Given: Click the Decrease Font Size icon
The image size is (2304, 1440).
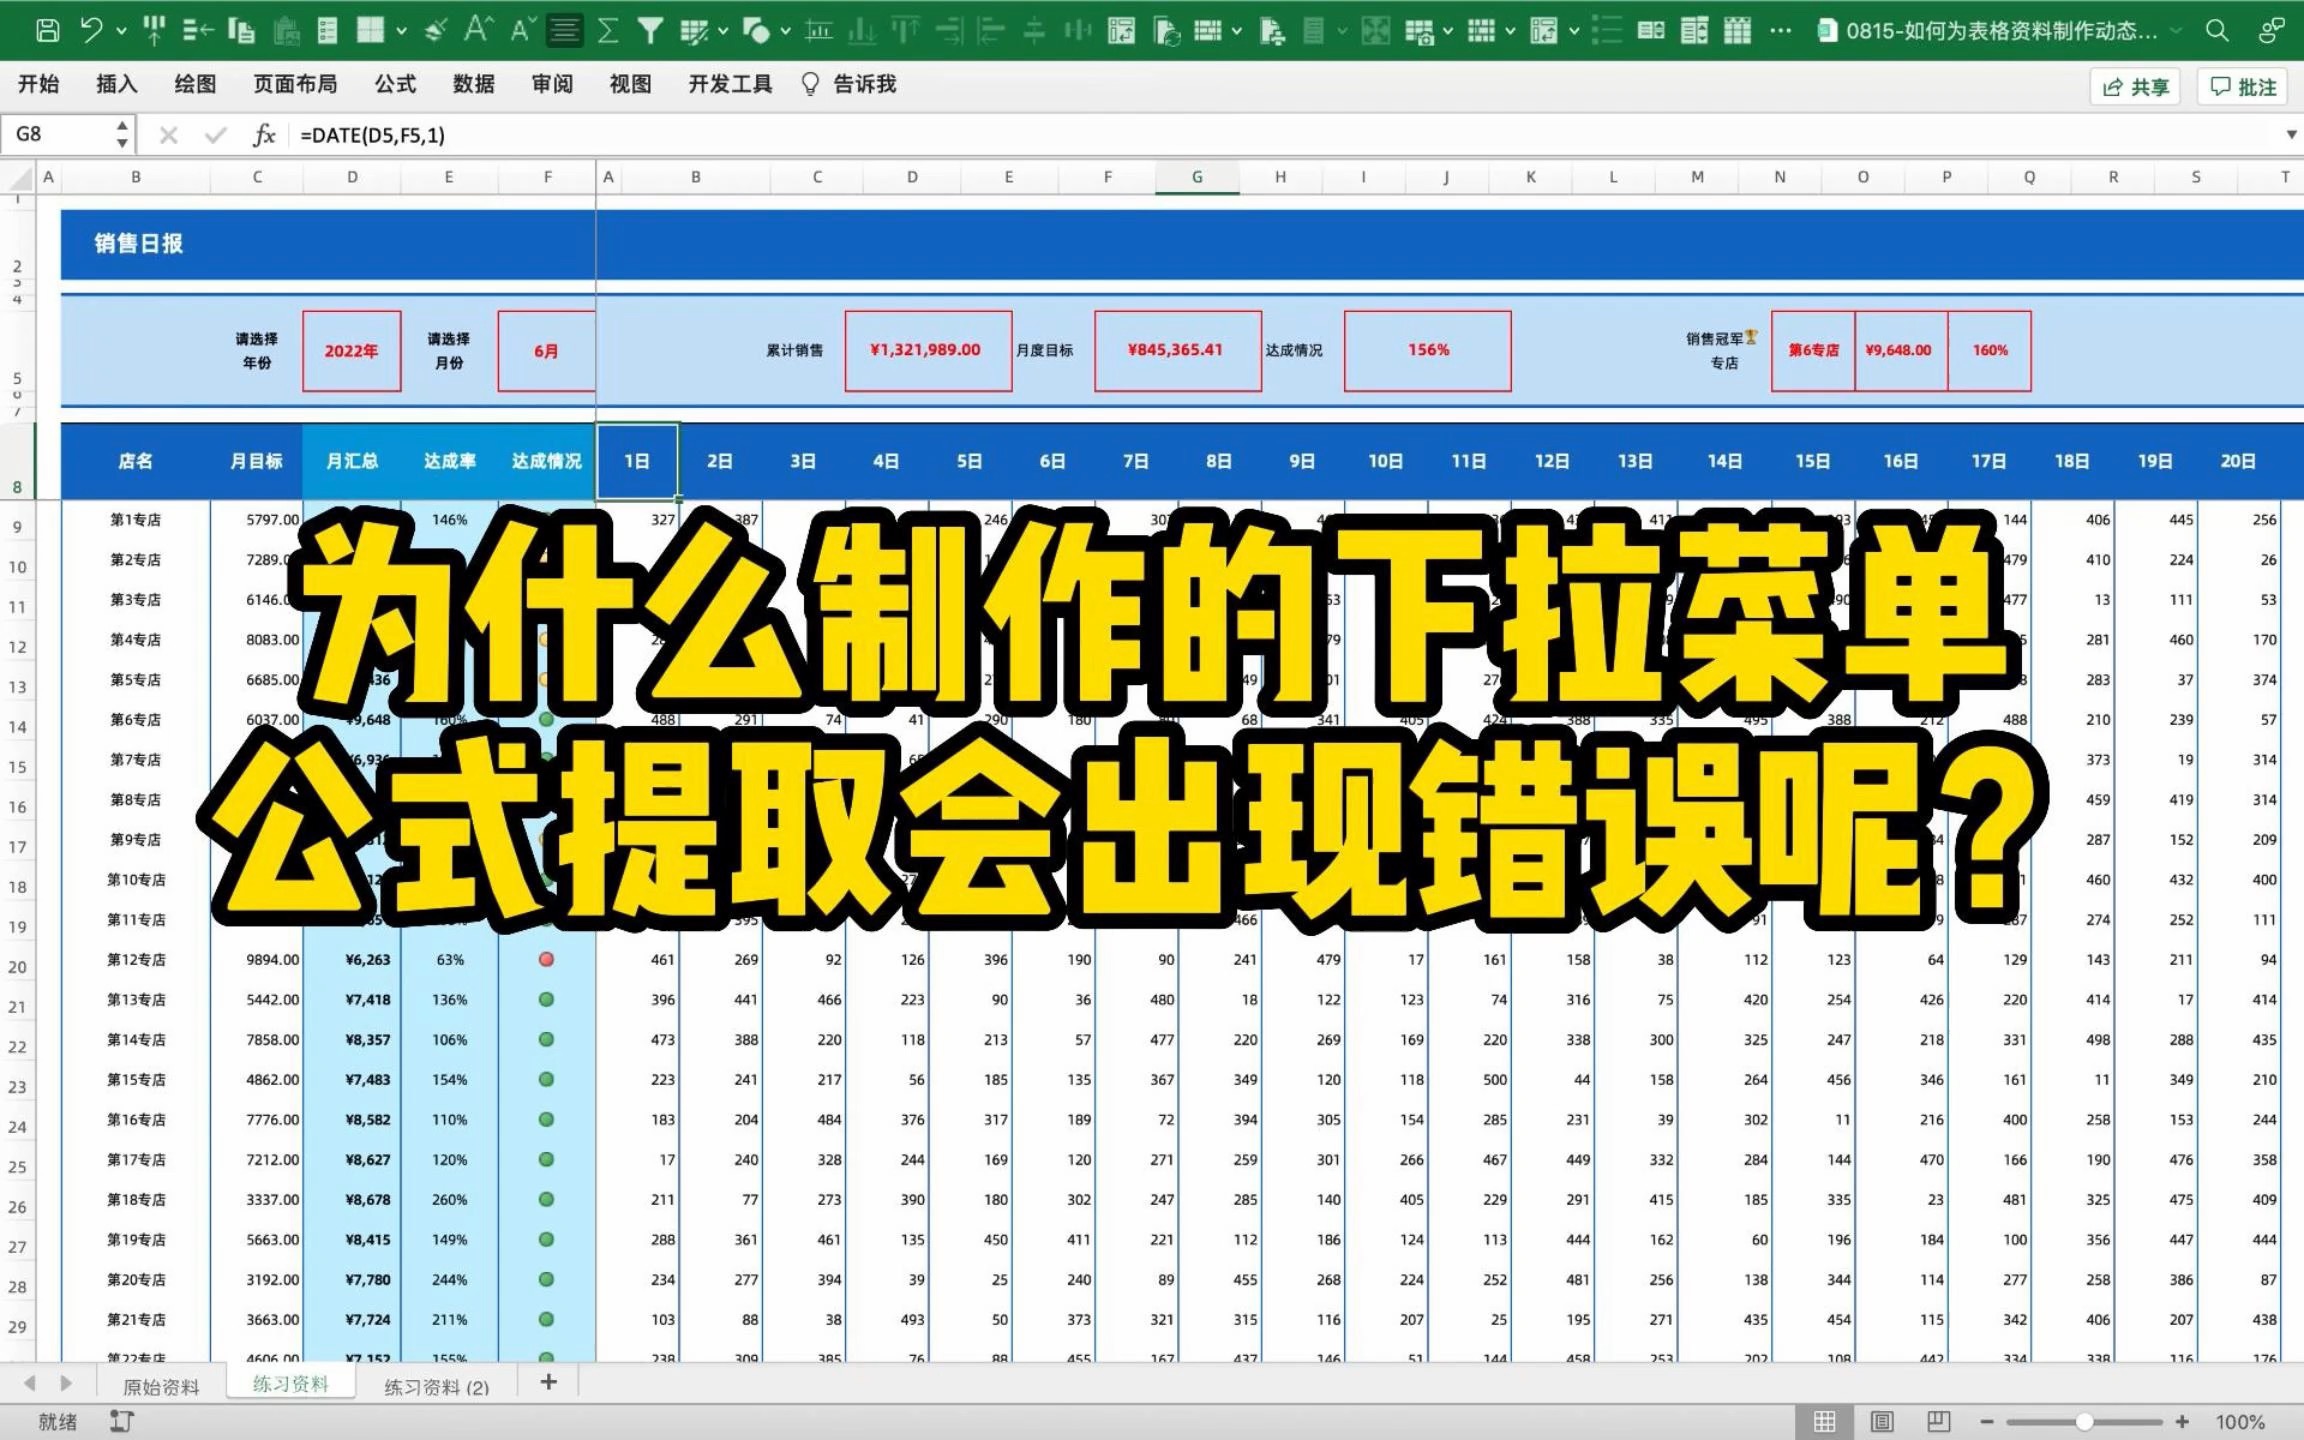Looking at the screenshot, I should tap(522, 31).
